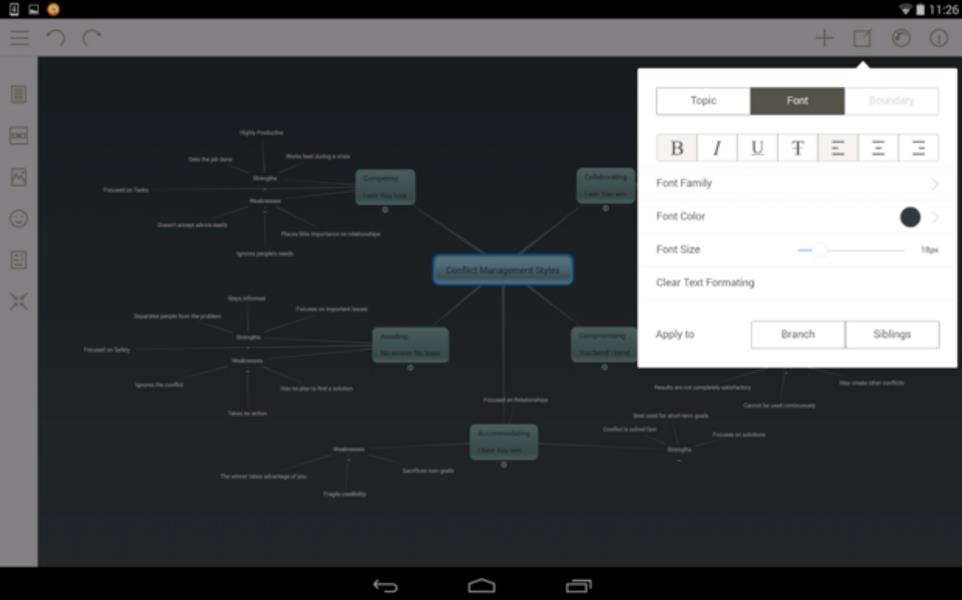Open the info icon in top bar
The width and height of the screenshot is (962, 600).
939,38
